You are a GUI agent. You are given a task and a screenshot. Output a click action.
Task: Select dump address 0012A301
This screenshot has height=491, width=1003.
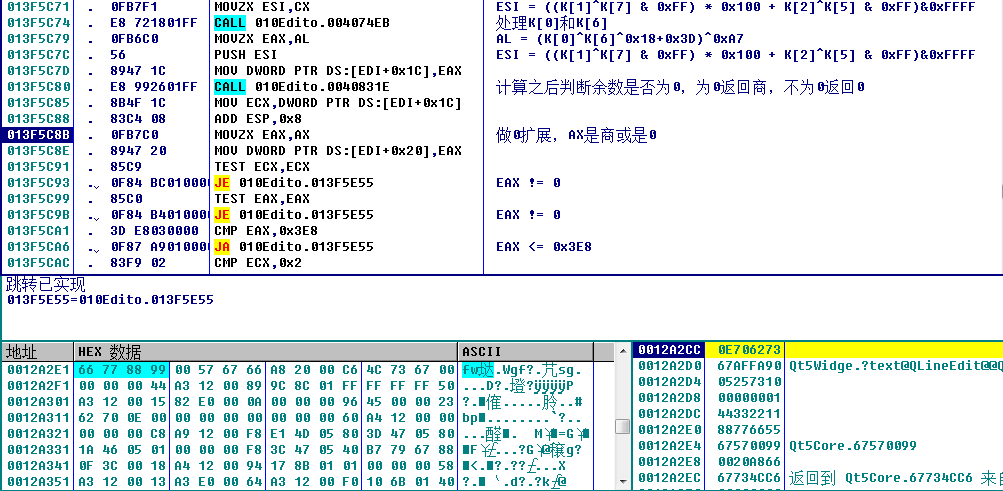coord(37,401)
